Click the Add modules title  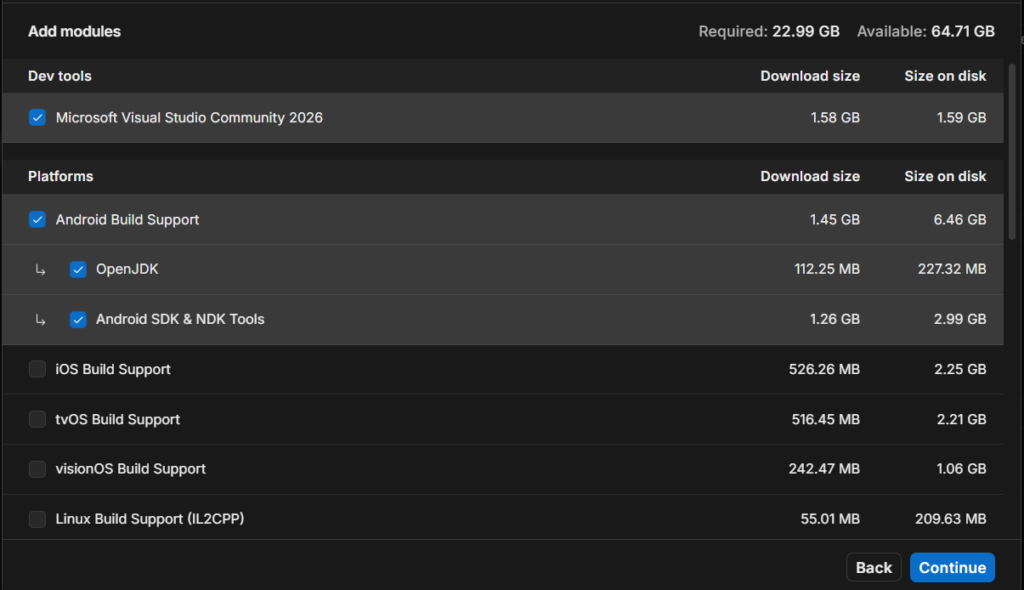(74, 31)
